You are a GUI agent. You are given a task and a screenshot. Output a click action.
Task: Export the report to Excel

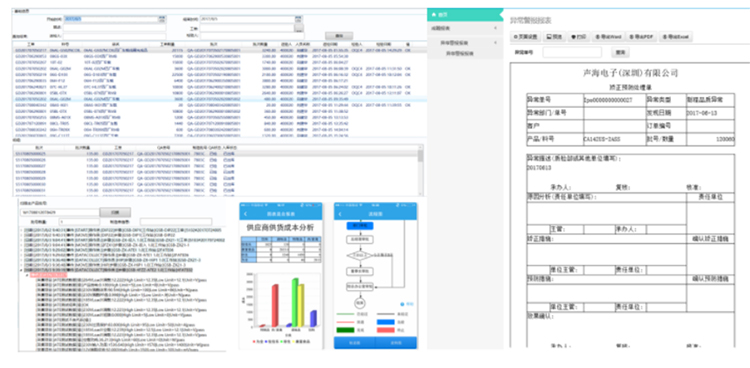coord(676,36)
